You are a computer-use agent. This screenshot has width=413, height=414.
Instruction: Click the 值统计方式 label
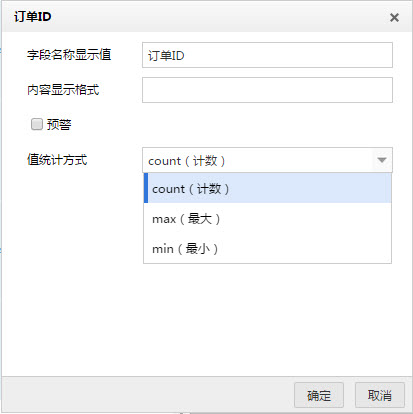tap(57, 160)
